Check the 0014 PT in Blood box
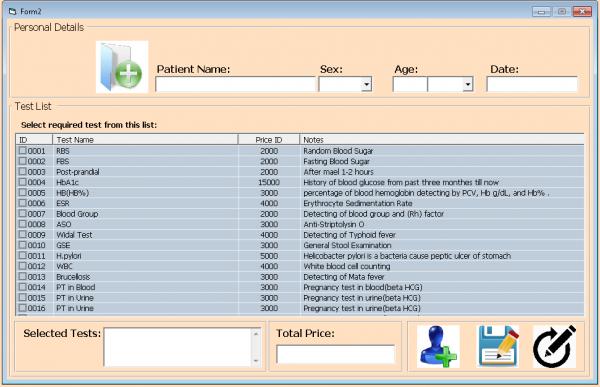 coord(23,287)
